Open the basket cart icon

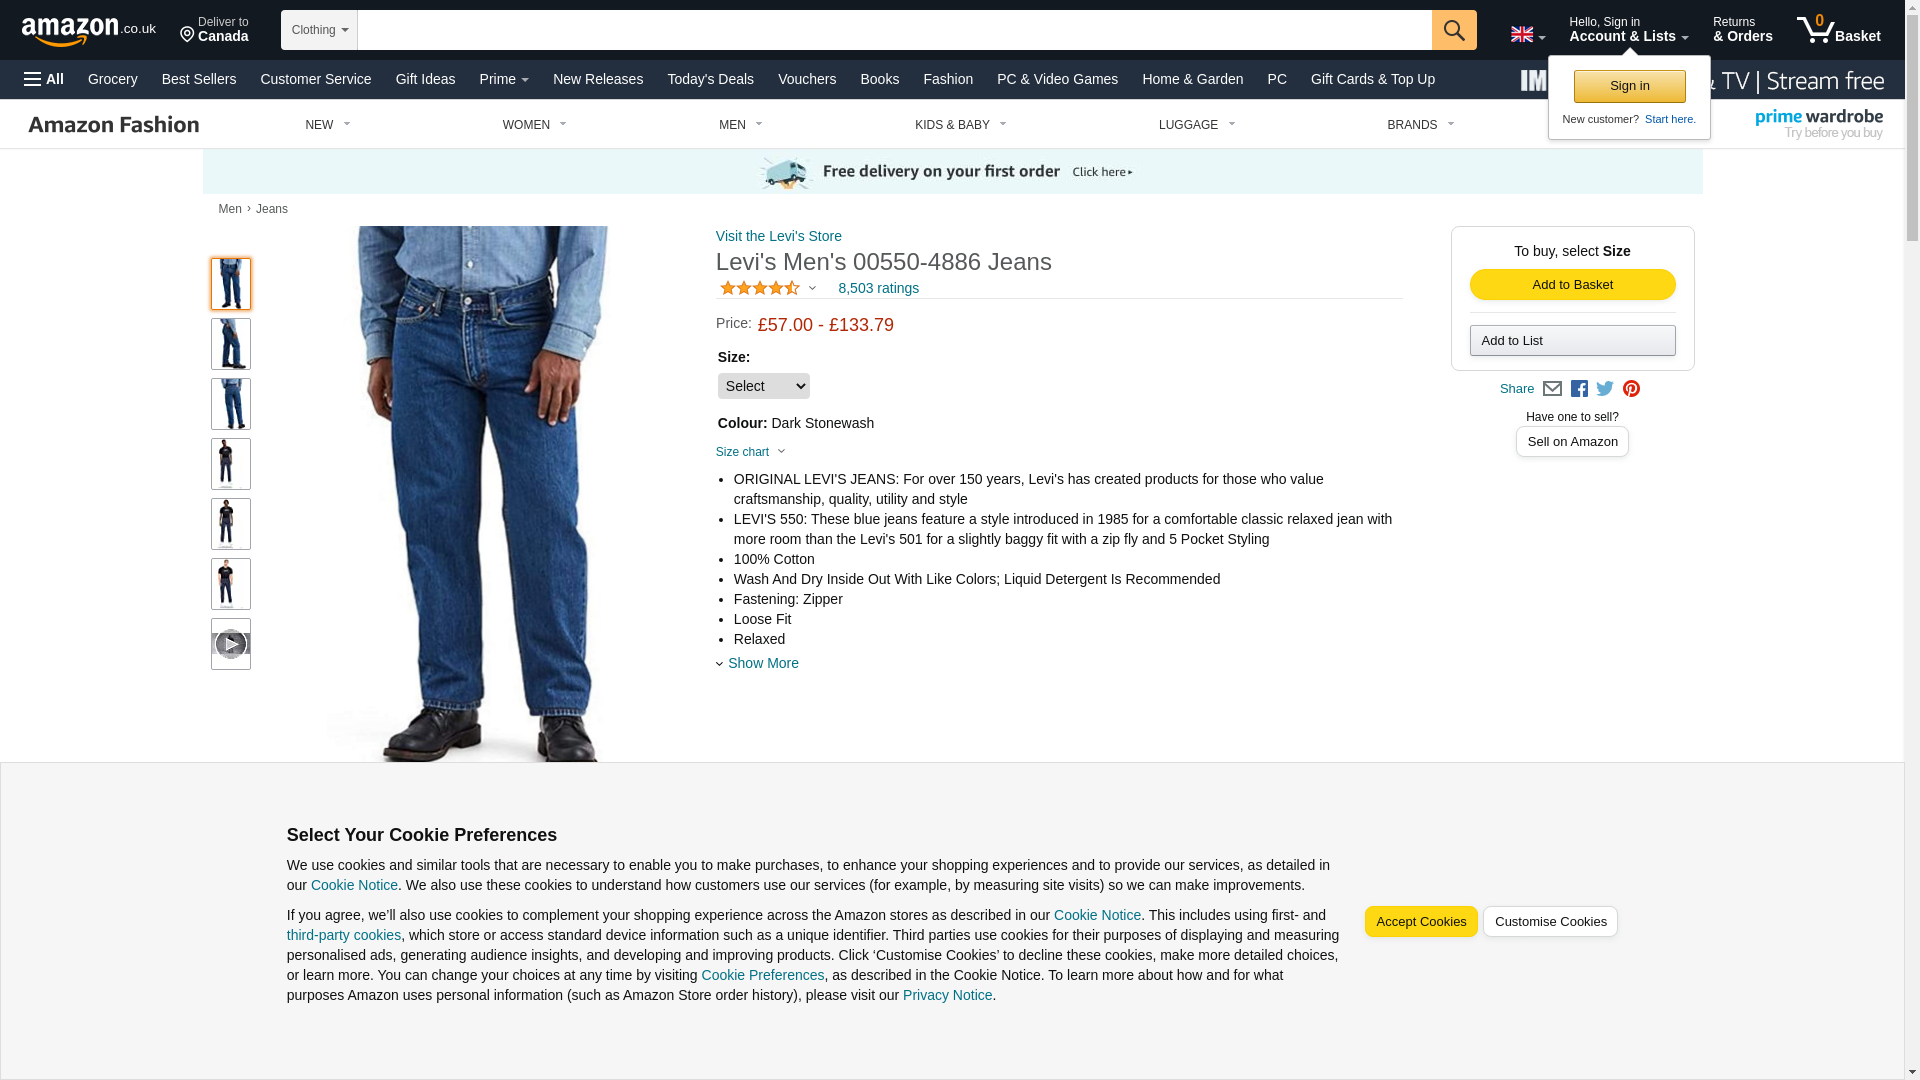[x=1838, y=30]
